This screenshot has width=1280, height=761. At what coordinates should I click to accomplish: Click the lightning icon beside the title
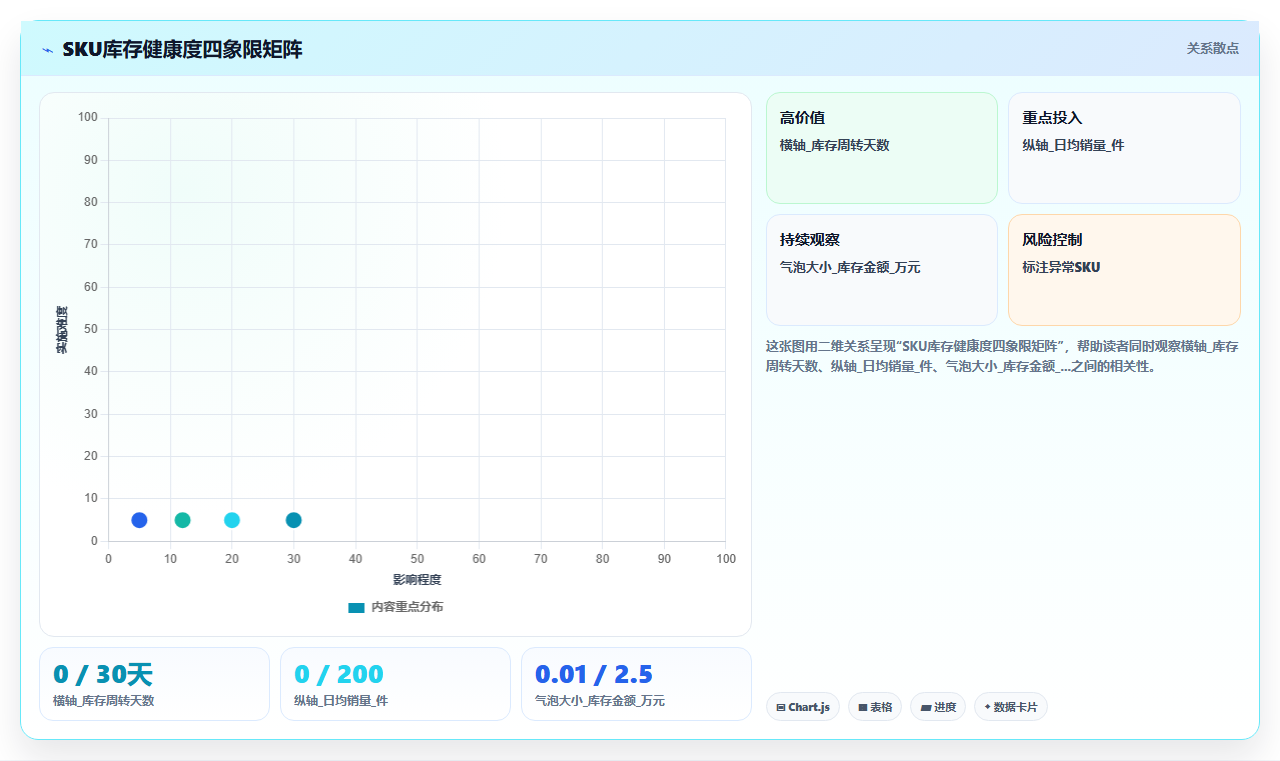(x=47, y=50)
